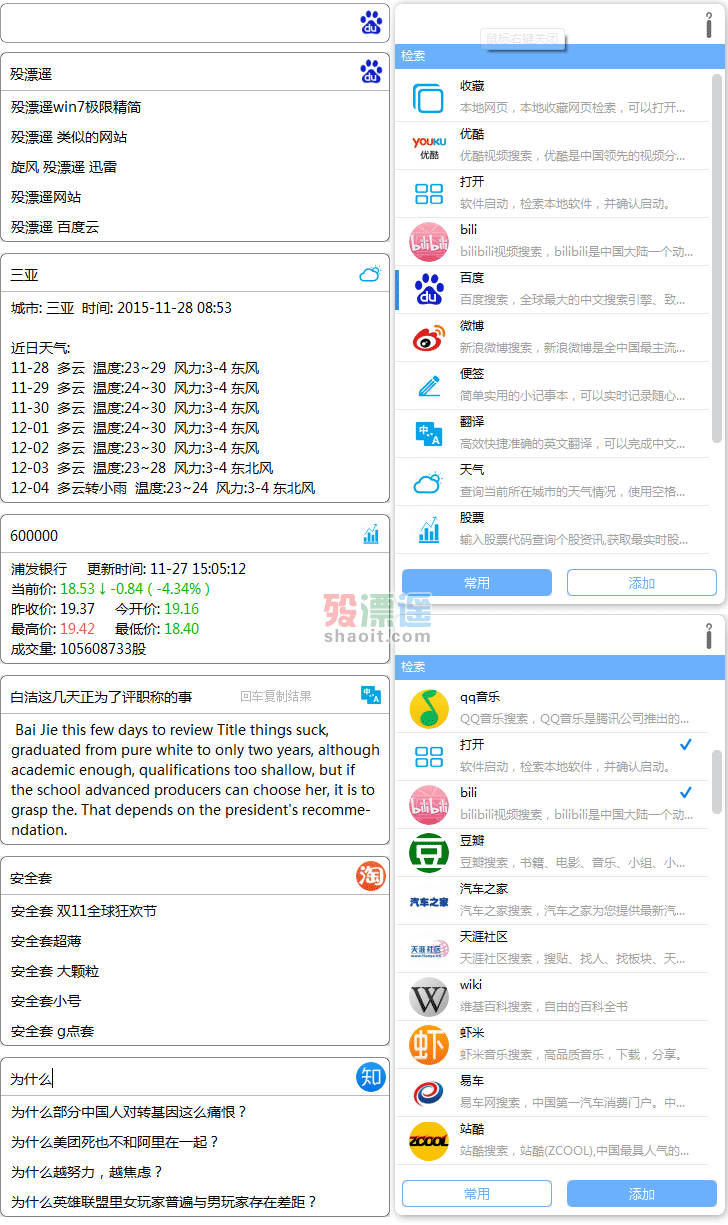Click Baidu icon beside 殁漂遥 search field
Screen dimensions: 728x1225
click(x=371, y=72)
